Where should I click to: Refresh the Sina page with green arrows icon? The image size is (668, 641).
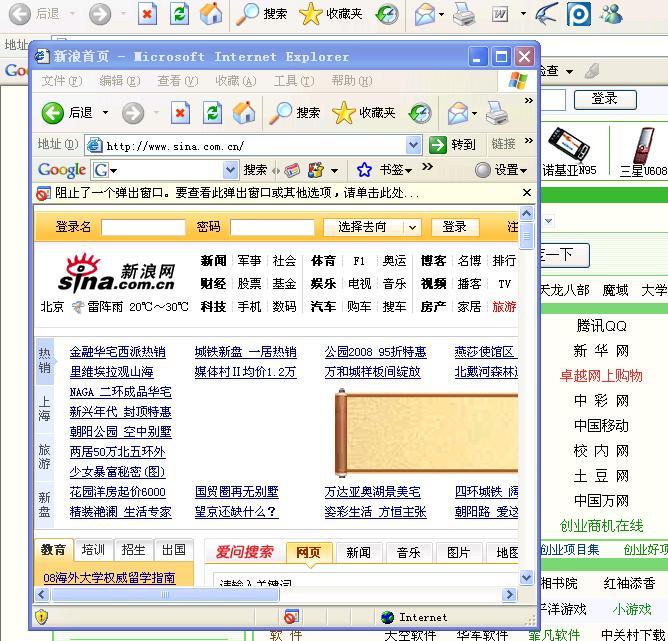click(x=212, y=113)
